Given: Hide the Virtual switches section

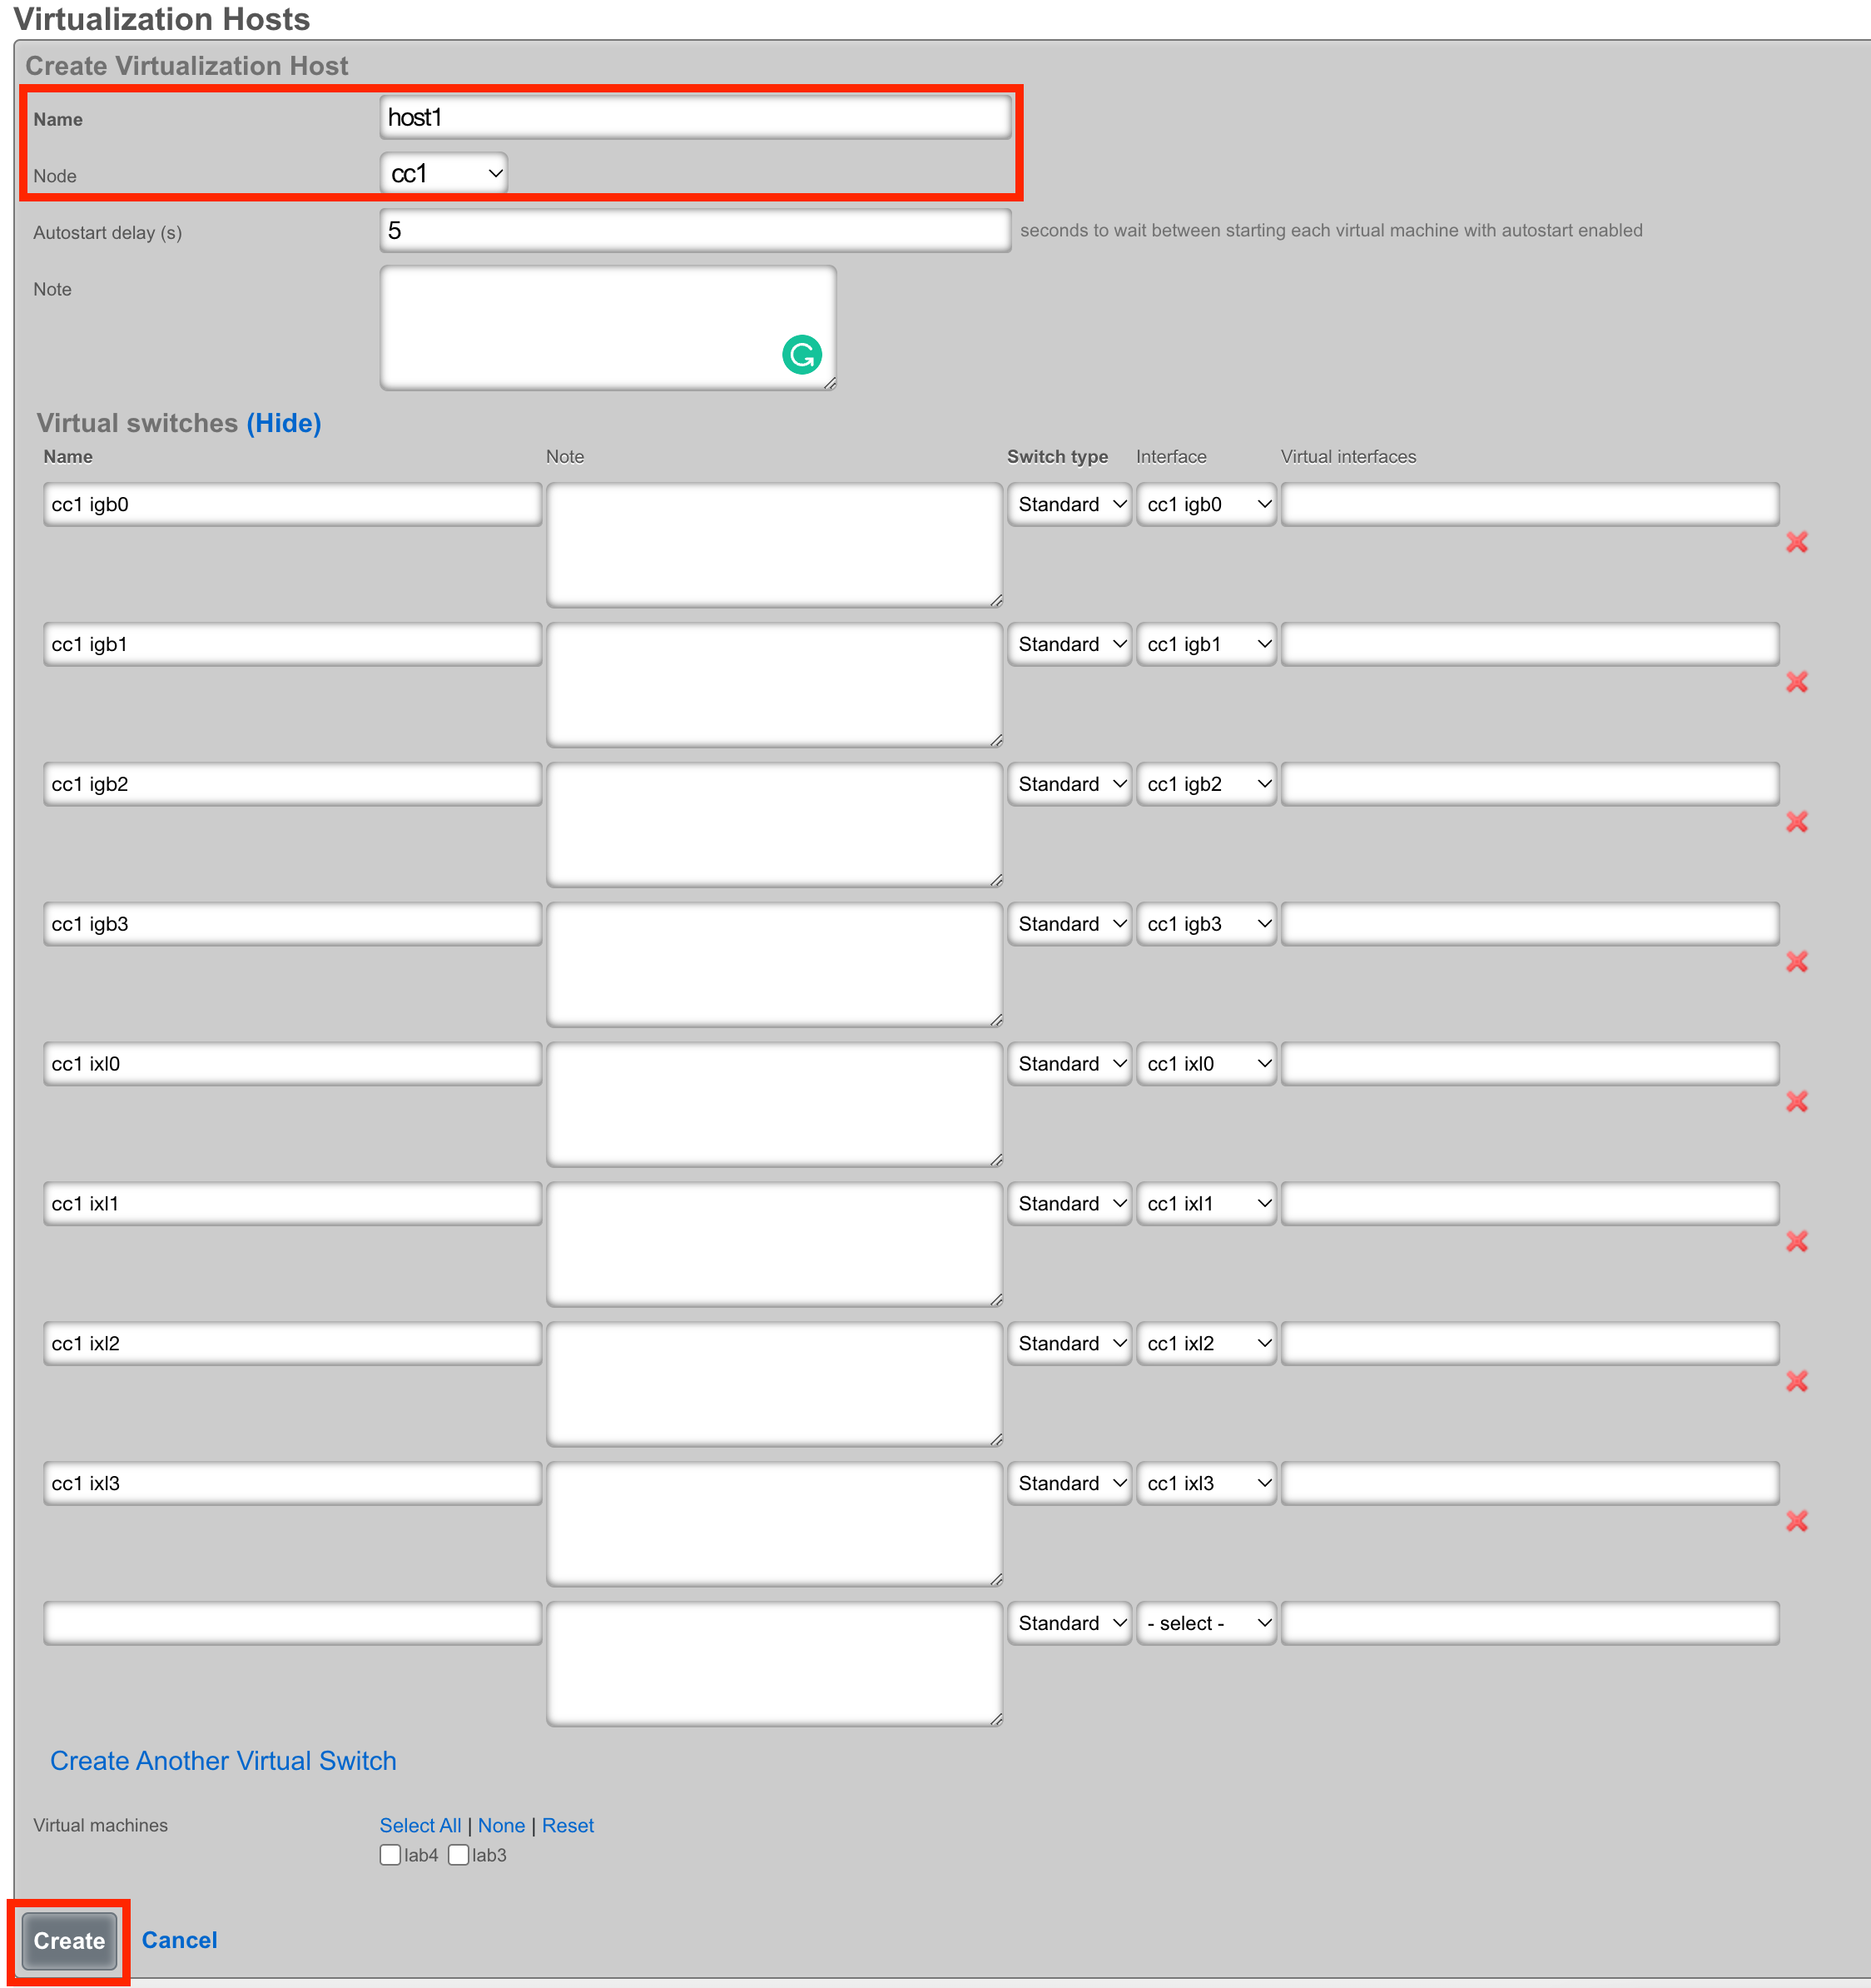Looking at the screenshot, I should [284, 423].
